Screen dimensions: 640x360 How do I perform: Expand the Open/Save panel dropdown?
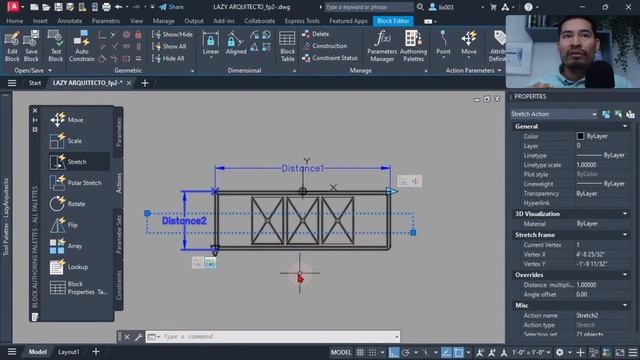pos(50,71)
